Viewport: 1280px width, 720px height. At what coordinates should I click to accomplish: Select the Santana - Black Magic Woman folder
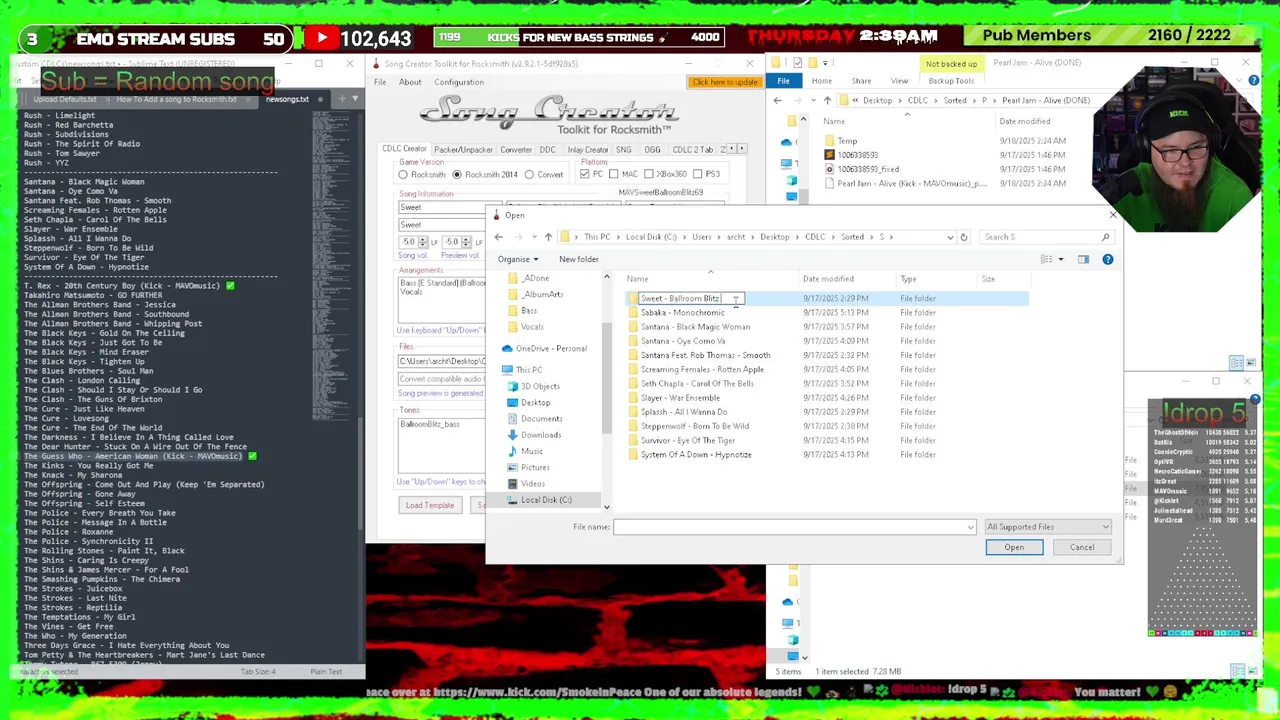pyautogui.click(x=695, y=327)
